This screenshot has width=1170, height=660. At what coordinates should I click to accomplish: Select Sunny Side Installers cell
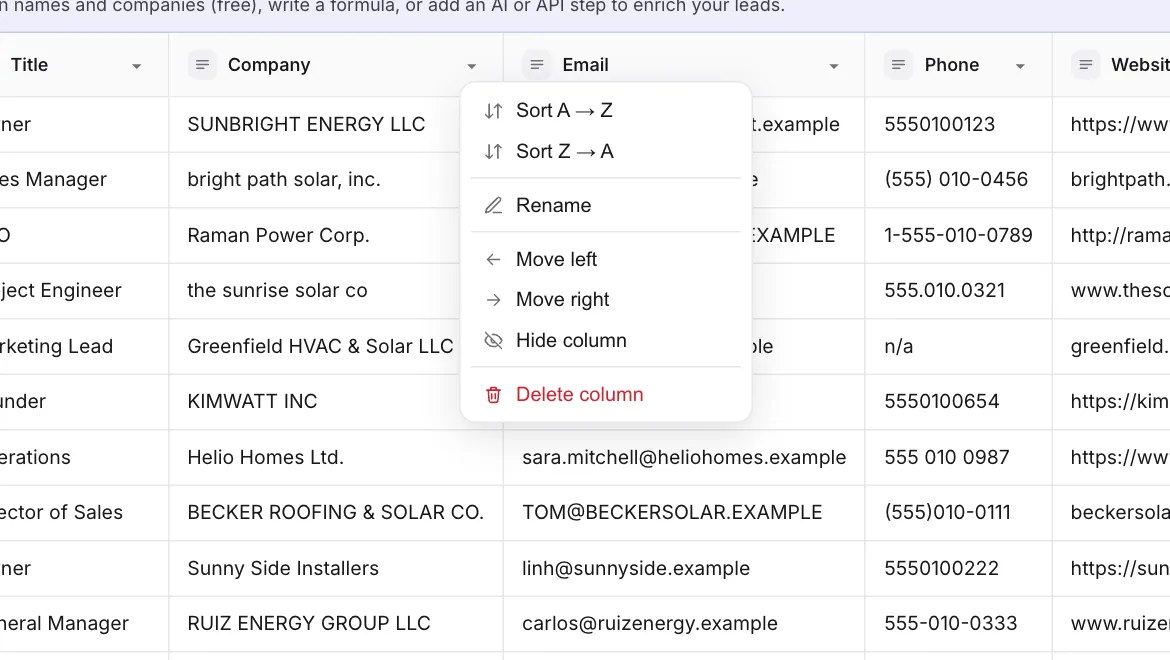pyautogui.click(x=336, y=568)
